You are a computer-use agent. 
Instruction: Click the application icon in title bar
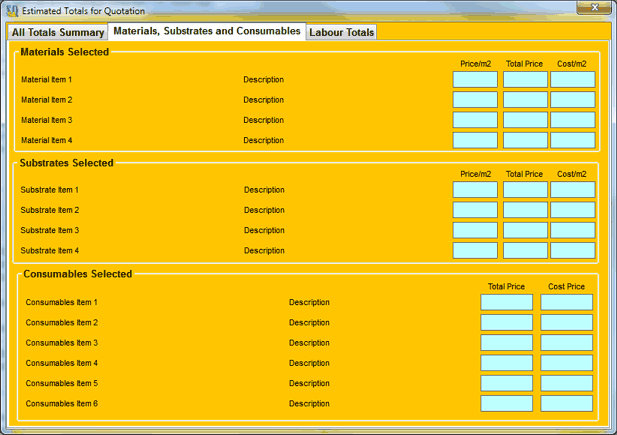12,11
